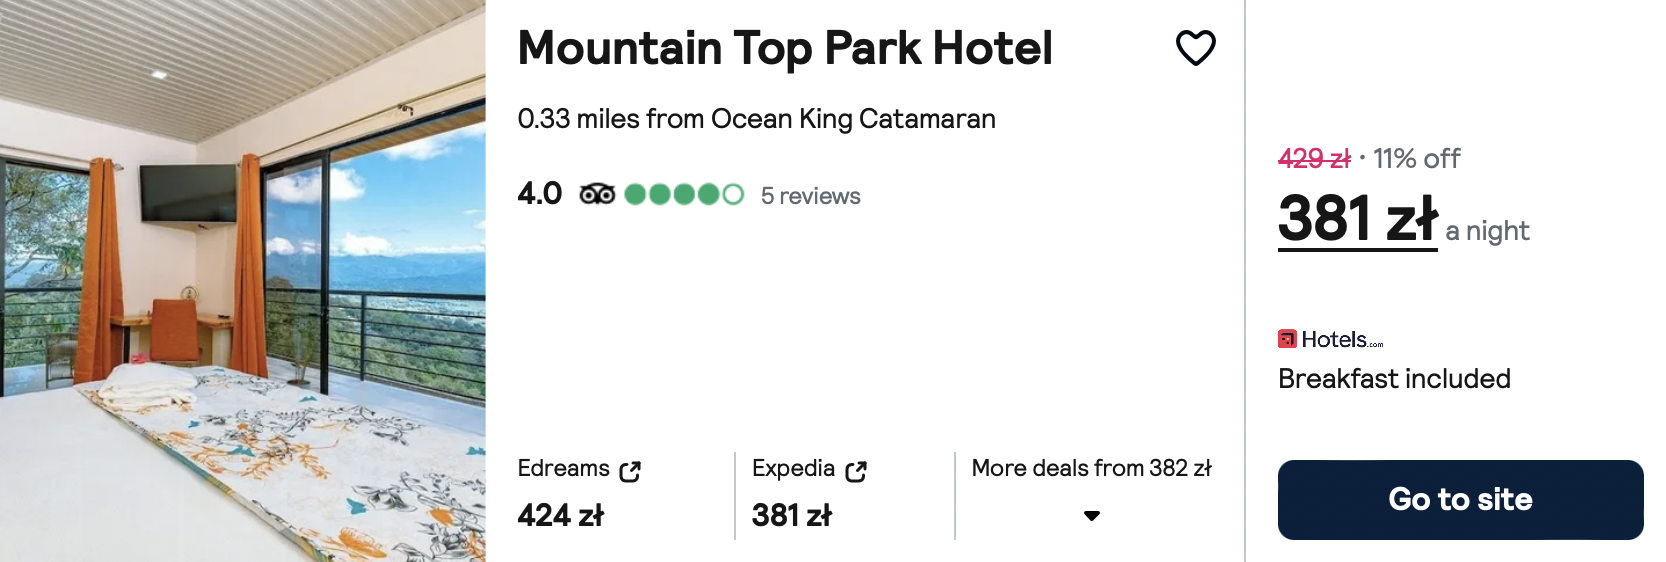Screen dimensions: 1666x562
Task: Click distance from Ocean King Catamaran text
Action: (x=756, y=119)
